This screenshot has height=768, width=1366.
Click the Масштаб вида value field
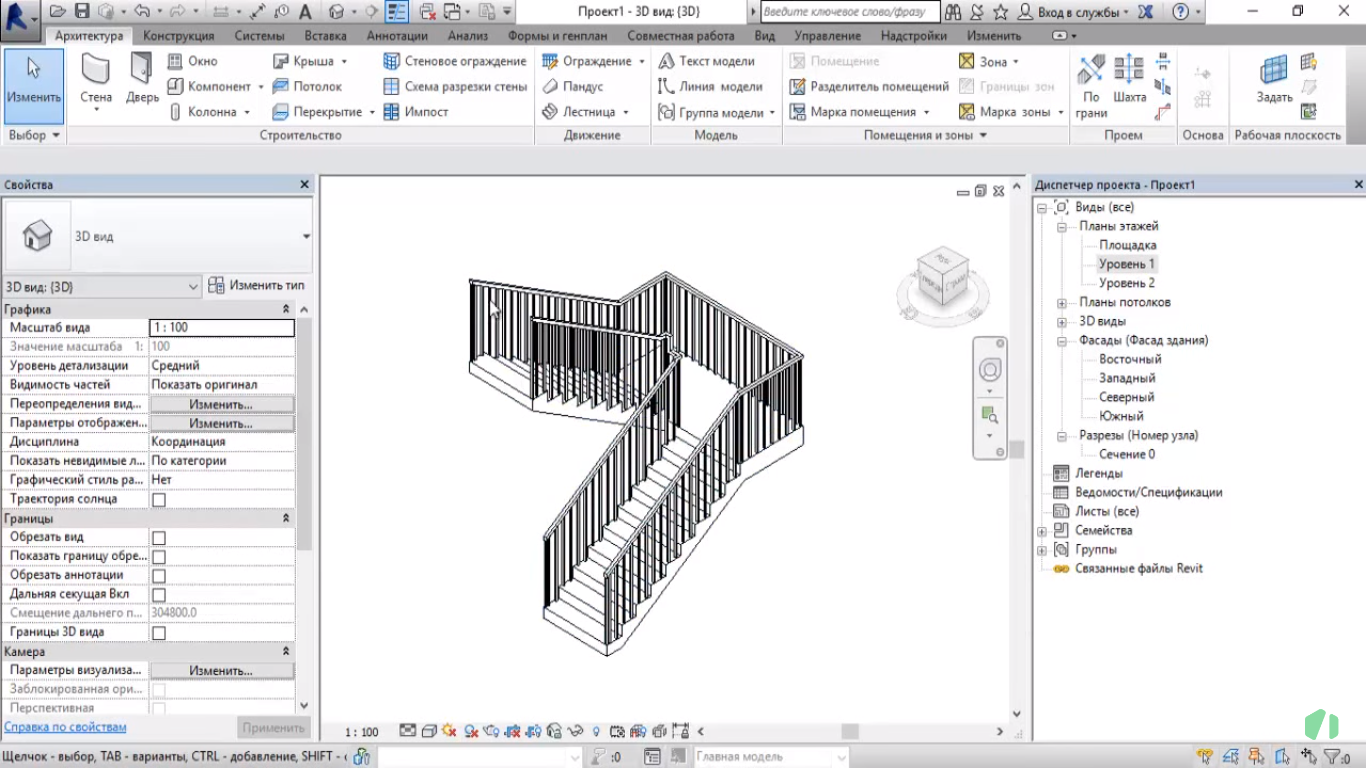[221, 328]
